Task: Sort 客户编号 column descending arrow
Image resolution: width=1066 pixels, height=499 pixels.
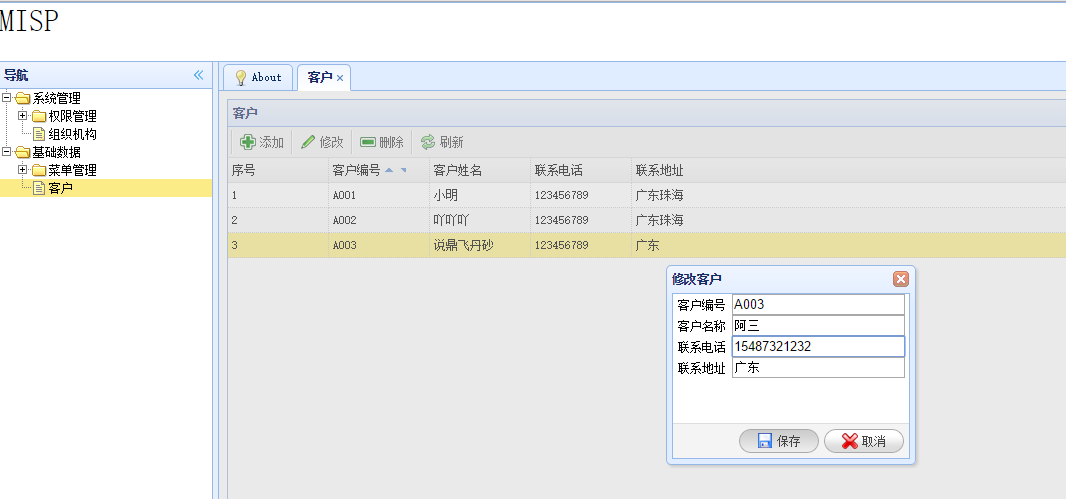Action: click(403, 170)
